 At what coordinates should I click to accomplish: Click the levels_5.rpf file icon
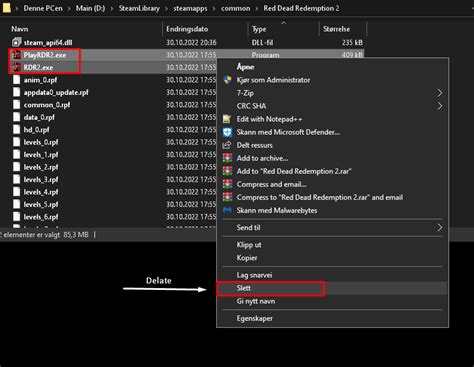[x=16, y=204]
